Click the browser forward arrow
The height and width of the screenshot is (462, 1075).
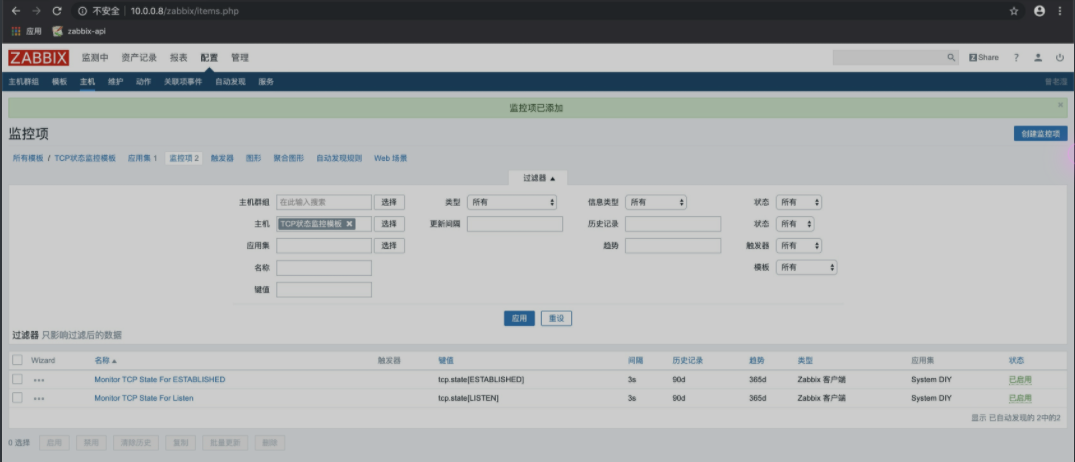[x=36, y=11]
